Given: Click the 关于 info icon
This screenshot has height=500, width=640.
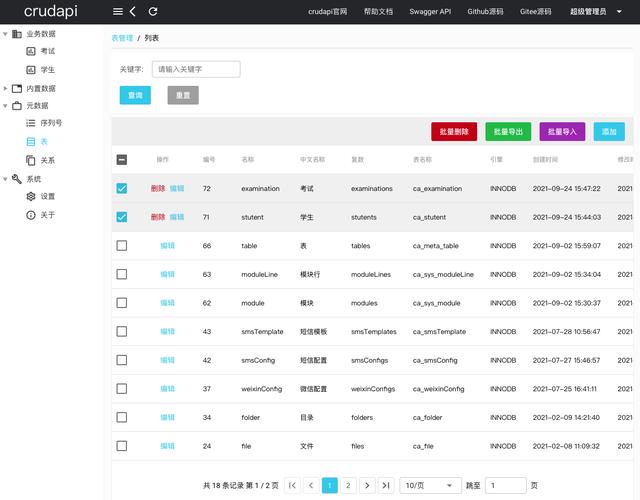Looking at the screenshot, I should point(31,215).
